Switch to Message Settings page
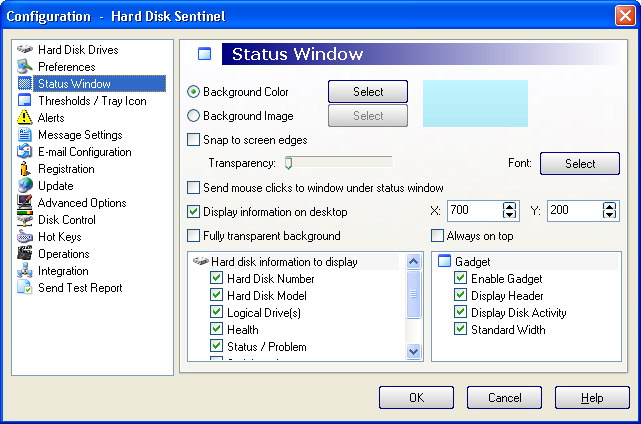This screenshot has width=641, height=424. [80, 135]
